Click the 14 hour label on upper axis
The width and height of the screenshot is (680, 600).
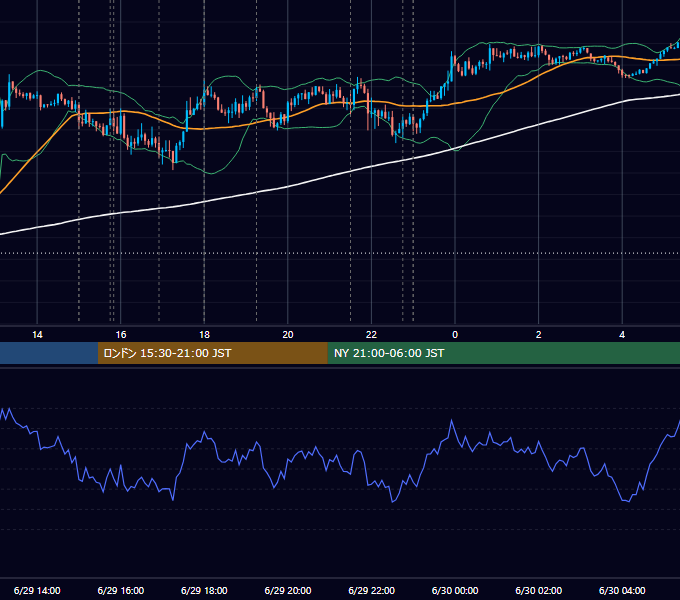point(37,335)
